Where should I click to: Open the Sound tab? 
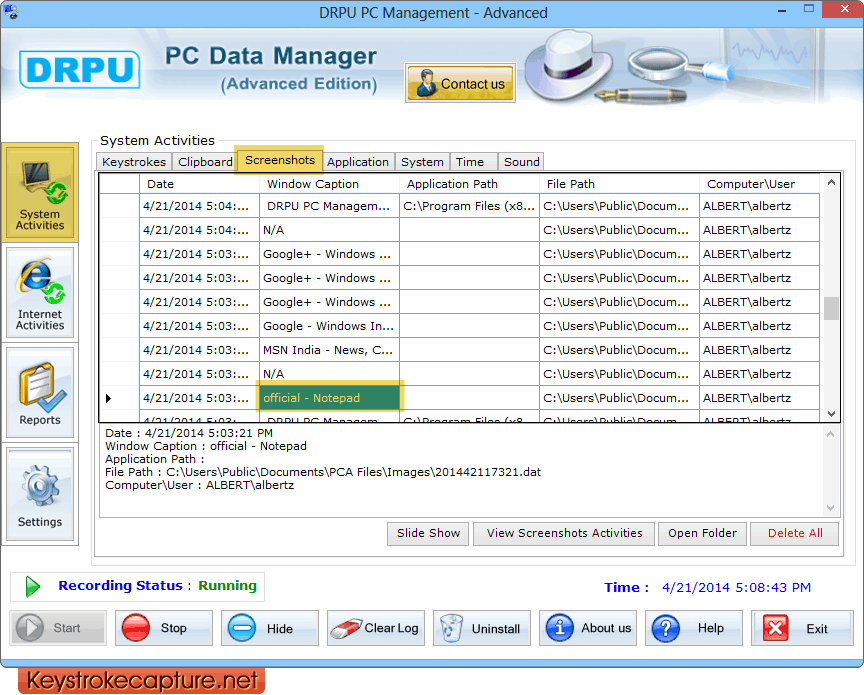coord(521,162)
